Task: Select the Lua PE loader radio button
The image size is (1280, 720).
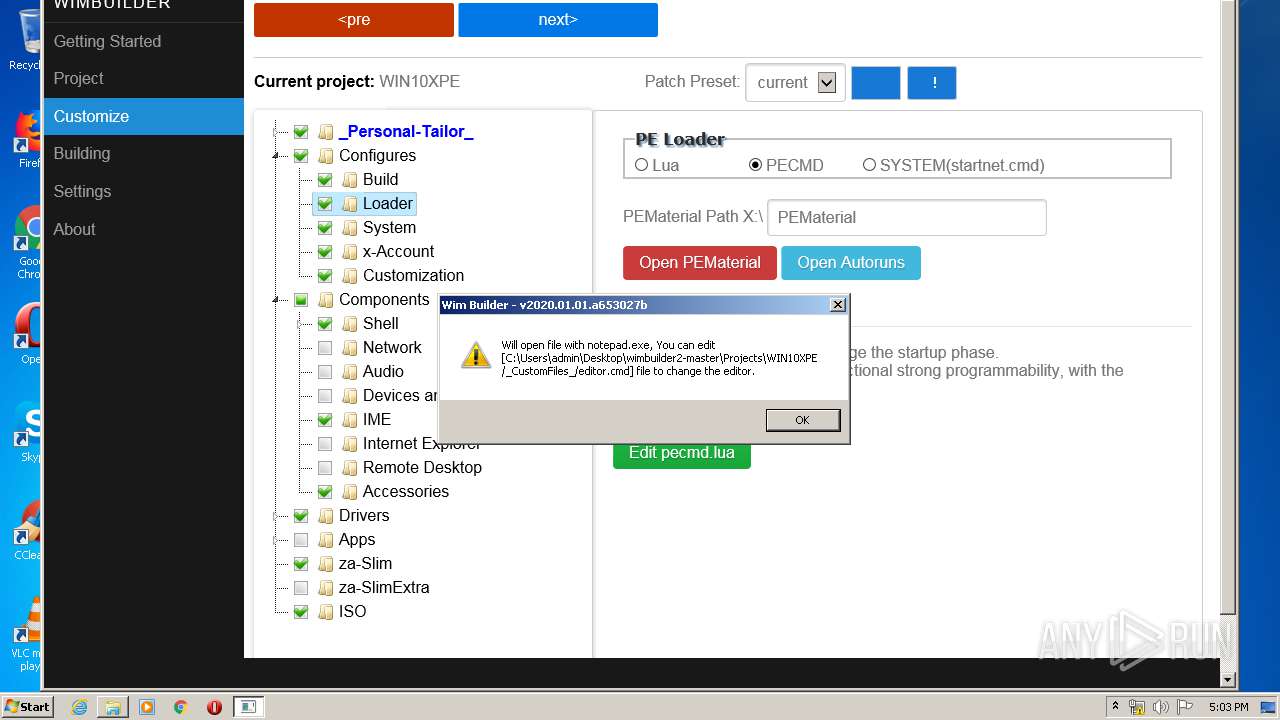Action: click(x=642, y=165)
